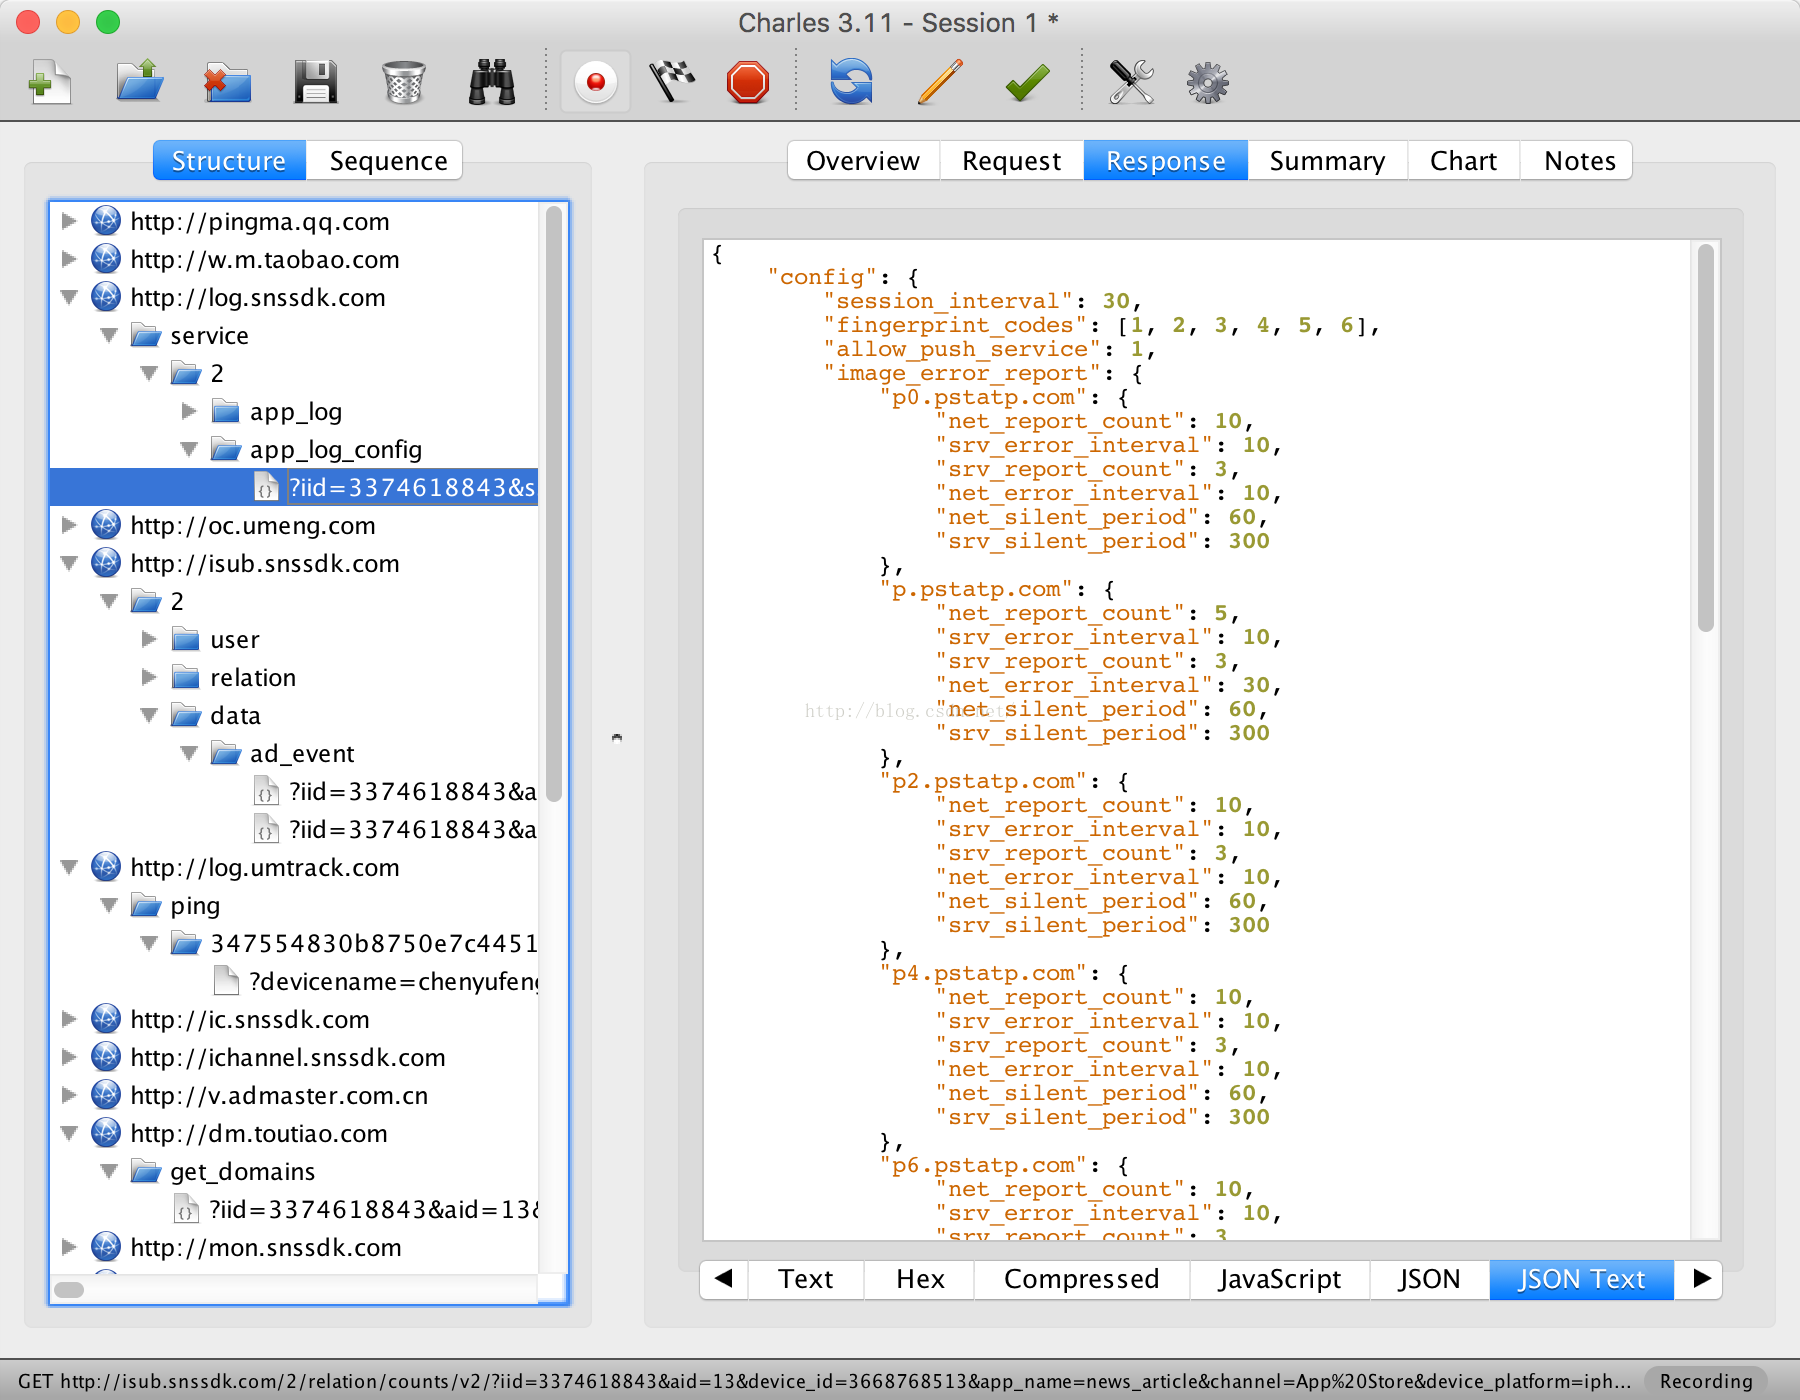
Task: Click the Save session floppy icon
Action: coord(315,82)
